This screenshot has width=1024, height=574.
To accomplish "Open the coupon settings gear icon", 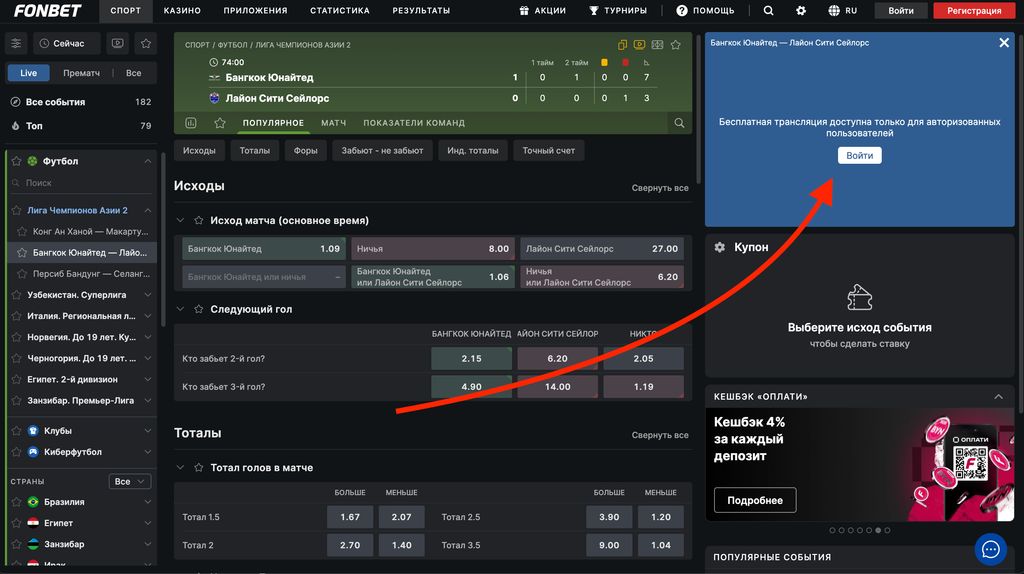I will point(719,247).
